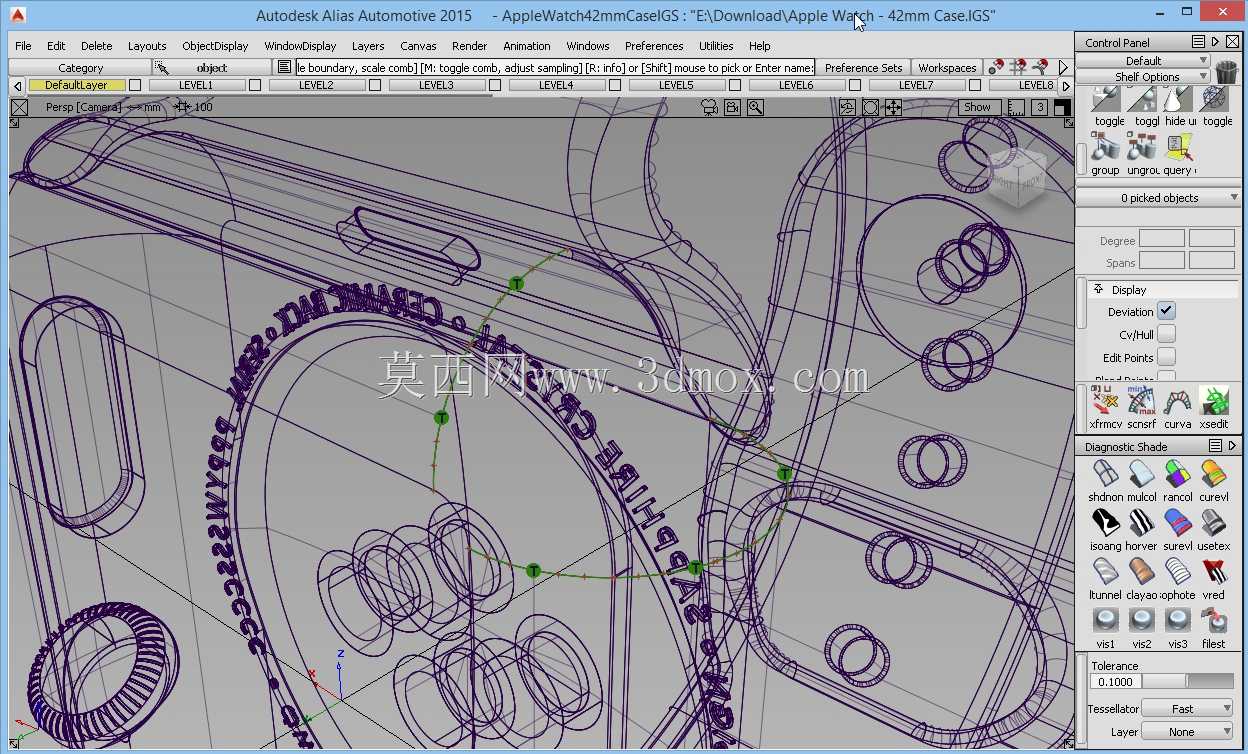Select the curva curvature tool
Image resolution: width=1248 pixels, height=754 pixels.
(x=1178, y=401)
